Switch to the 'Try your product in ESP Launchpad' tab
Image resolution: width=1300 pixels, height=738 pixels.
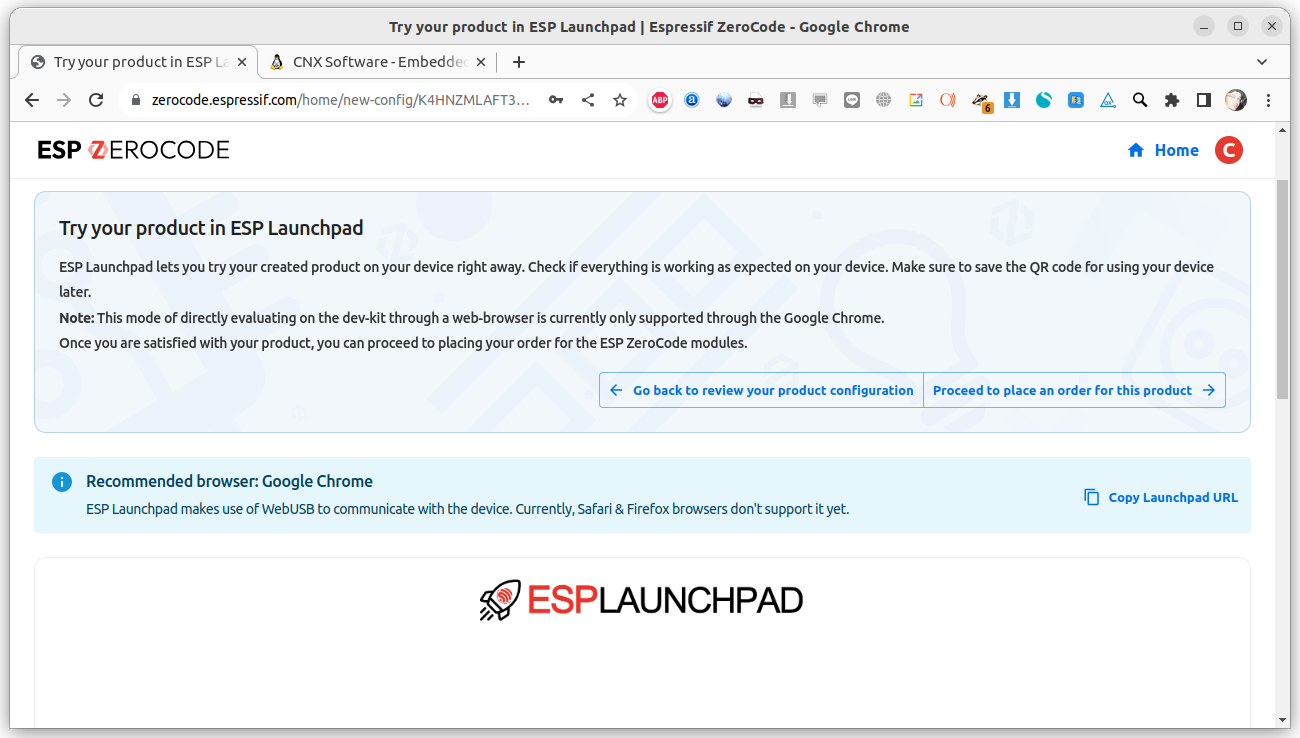click(x=138, y=62)
